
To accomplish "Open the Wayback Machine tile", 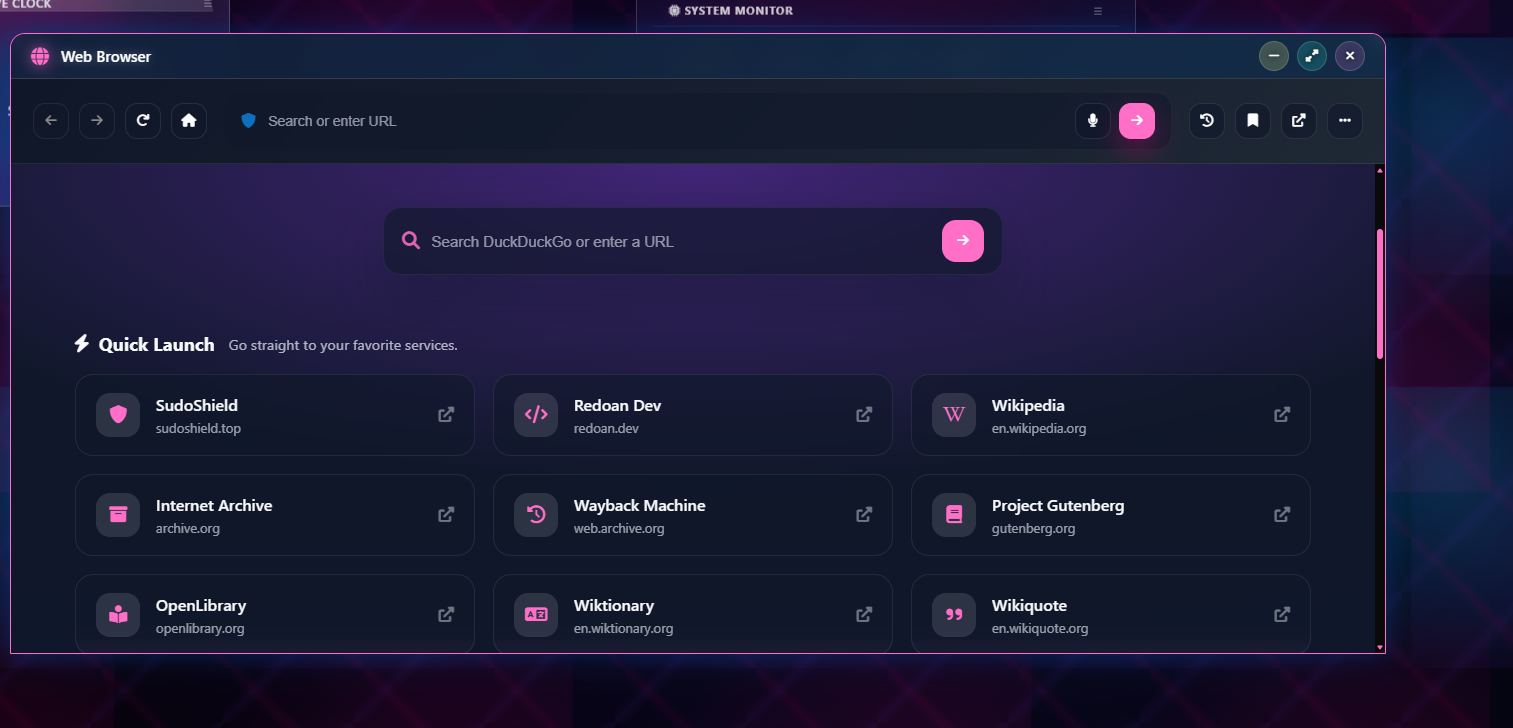I will 692,515.
